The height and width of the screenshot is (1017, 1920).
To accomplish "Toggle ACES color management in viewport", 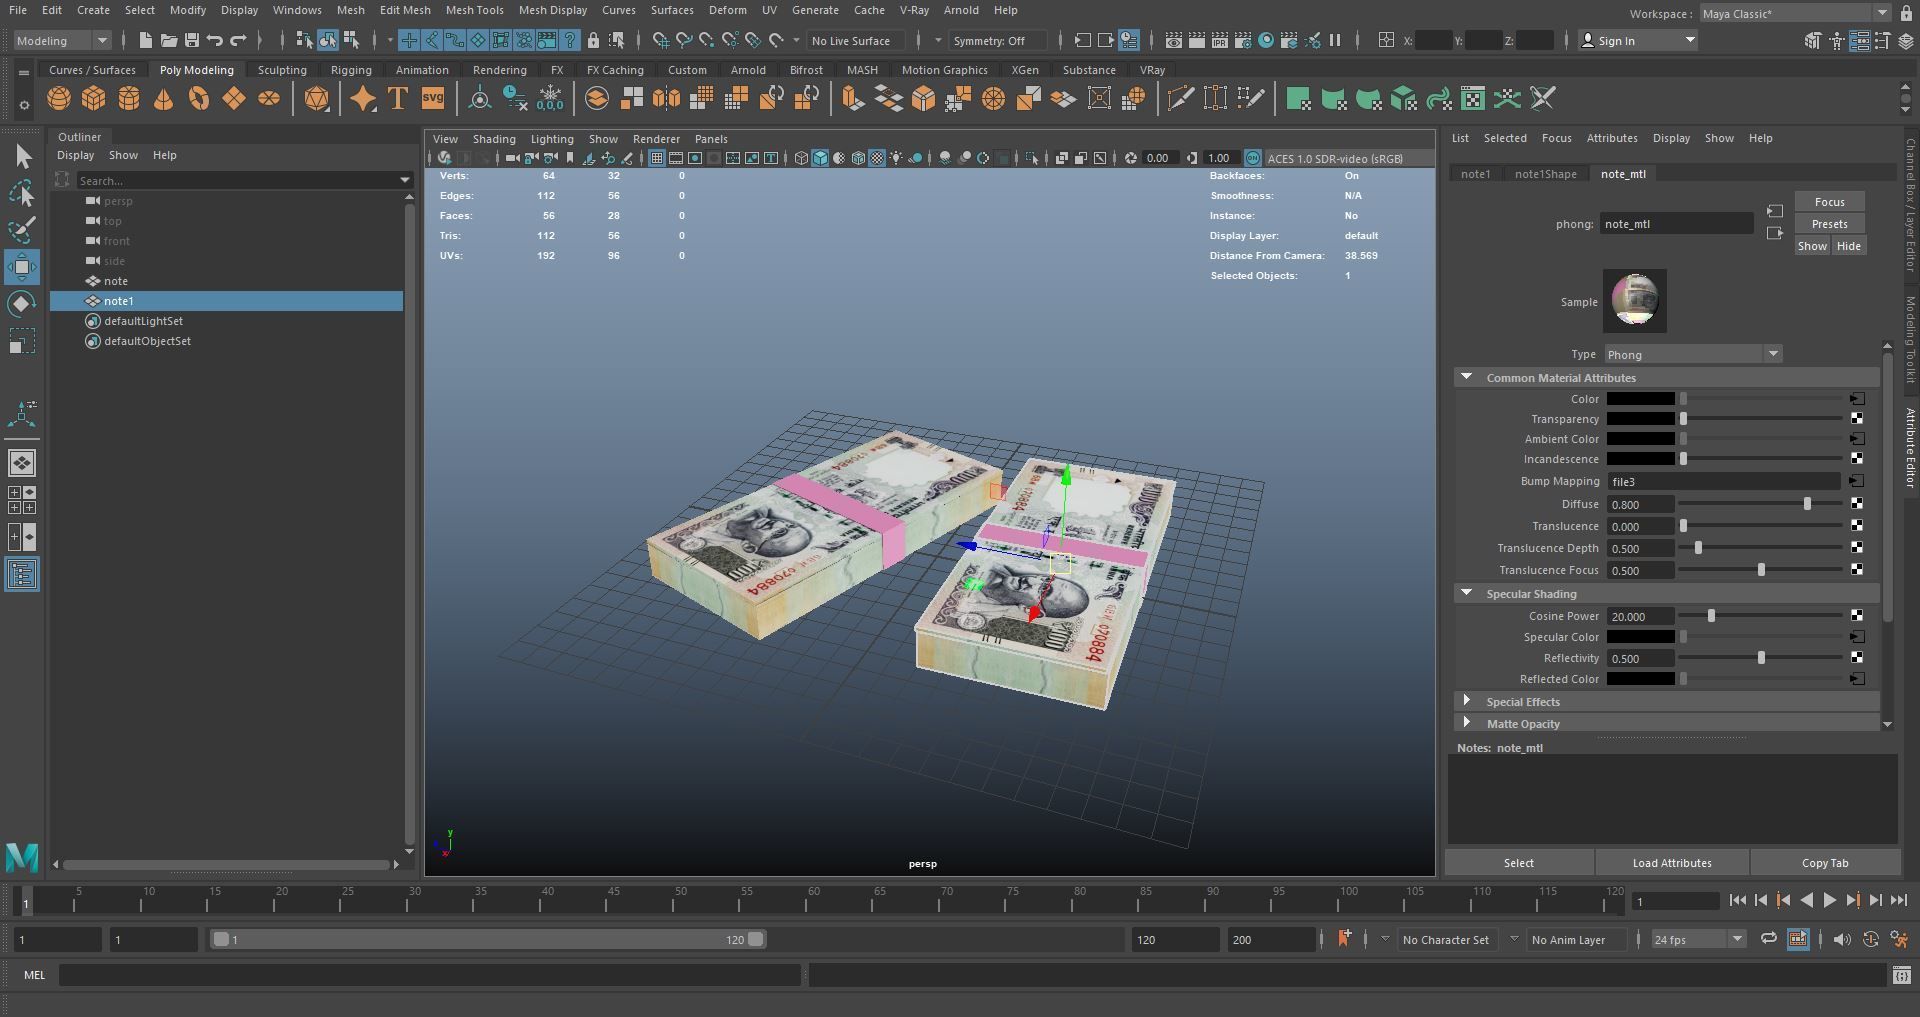I will 1252,158.
